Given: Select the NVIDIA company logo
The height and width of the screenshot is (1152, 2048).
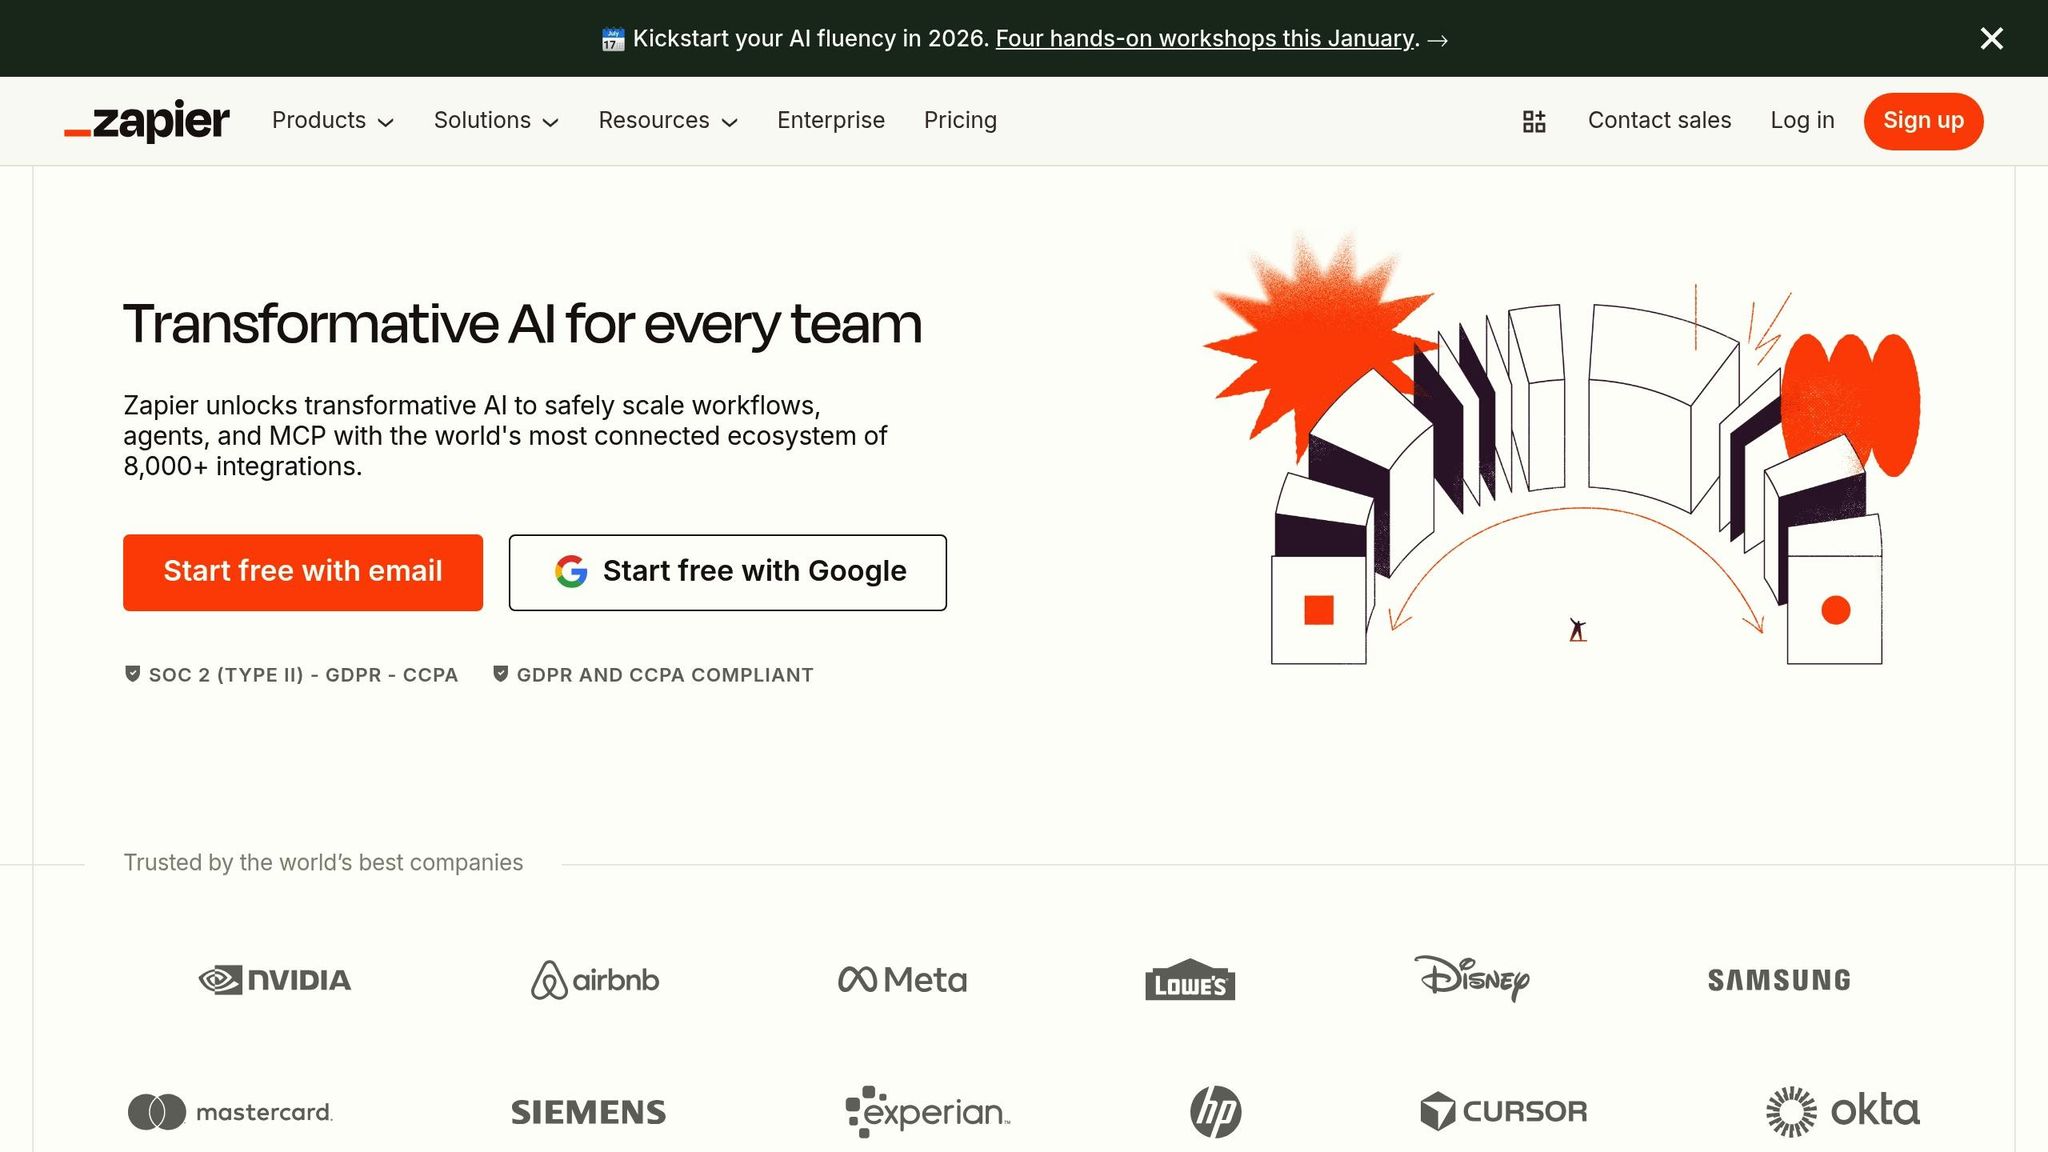Looking at the screenshot, I should pos(275,979).
